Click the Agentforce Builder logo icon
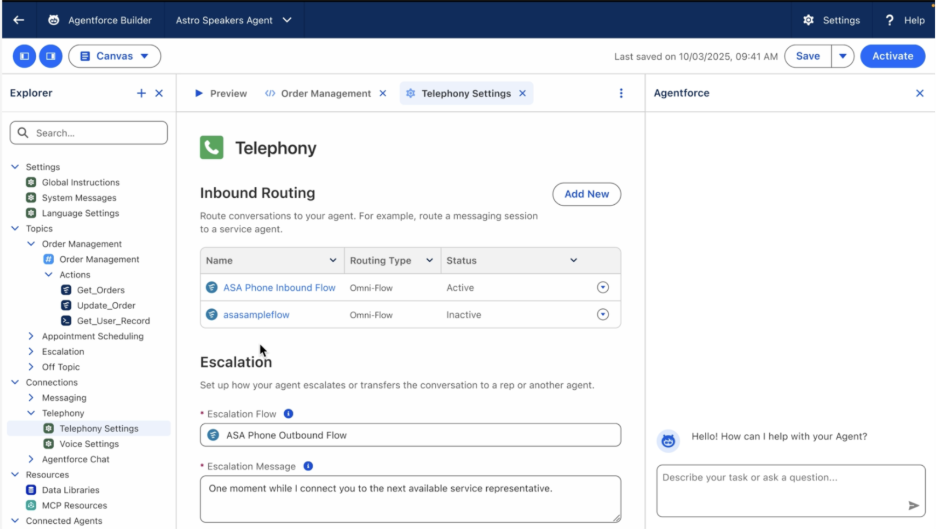 (54, 20)
